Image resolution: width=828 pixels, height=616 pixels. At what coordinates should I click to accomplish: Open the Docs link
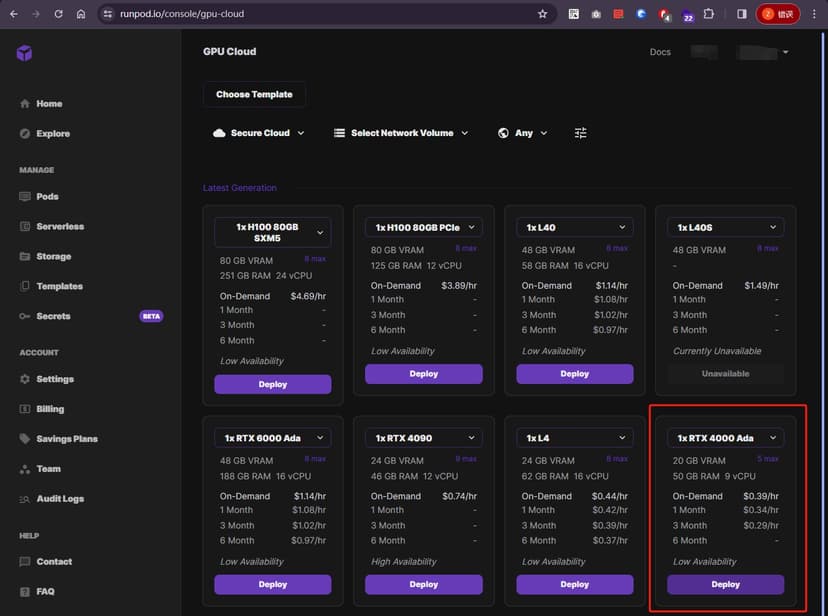coord(660,52)
